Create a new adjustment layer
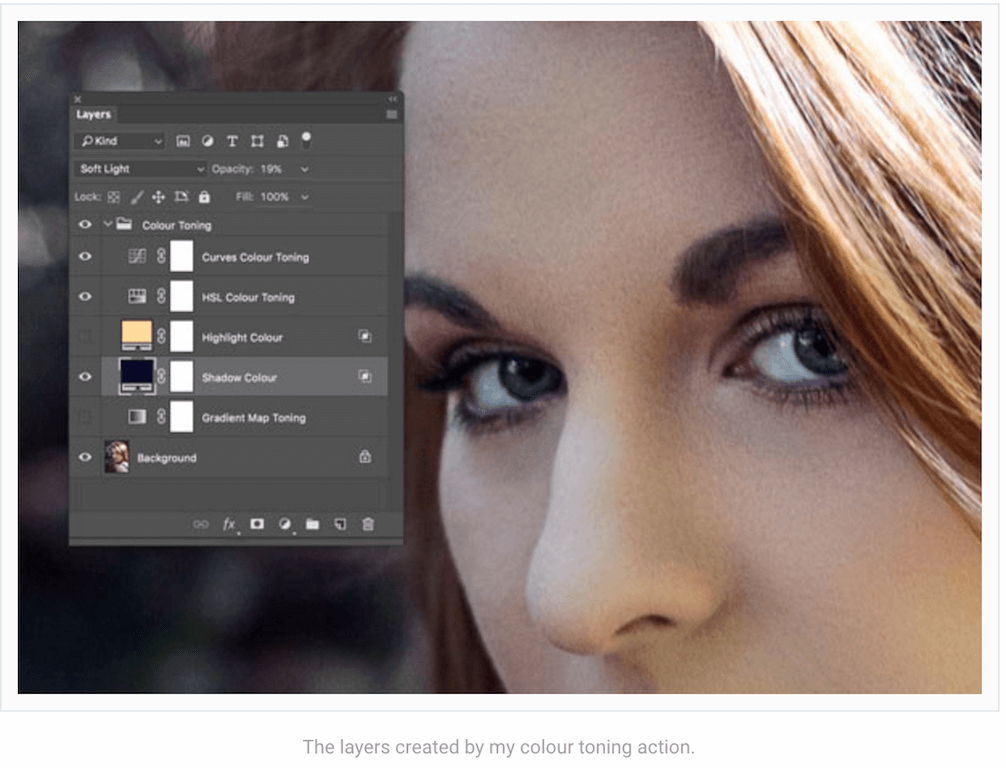 pyautogui.click(x=285, y=524)
